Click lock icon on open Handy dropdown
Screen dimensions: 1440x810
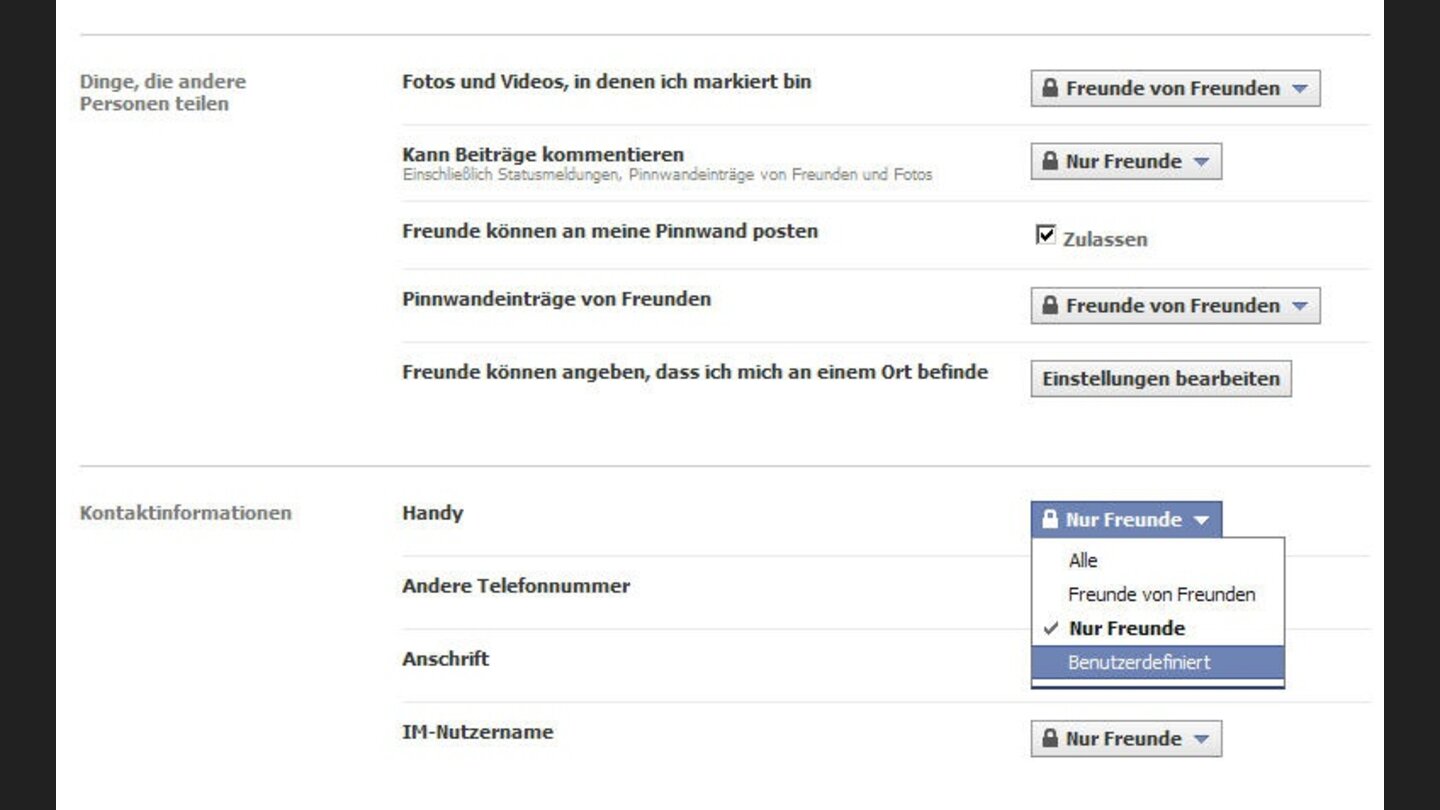point(1049,520)
